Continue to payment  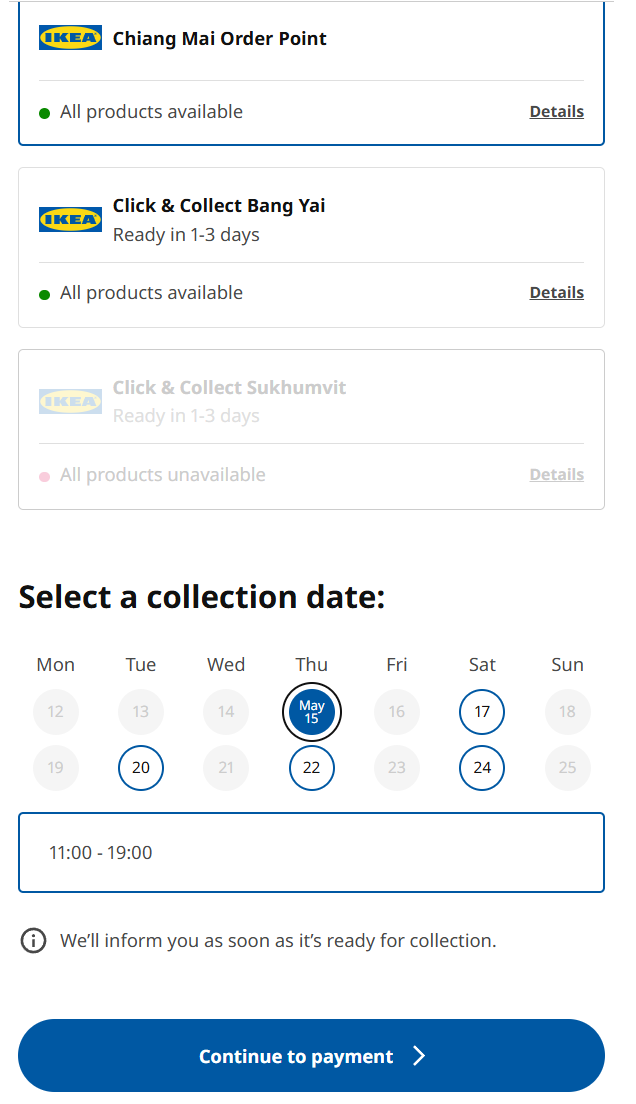click(311, 1055)
